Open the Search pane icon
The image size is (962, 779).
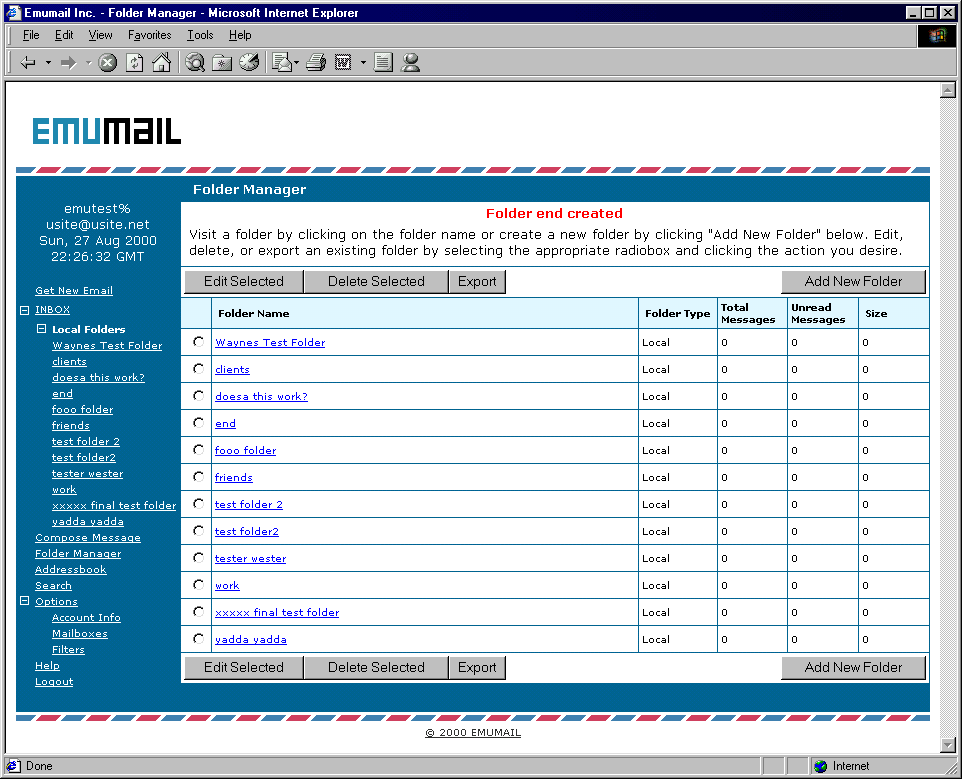[195, 62]
